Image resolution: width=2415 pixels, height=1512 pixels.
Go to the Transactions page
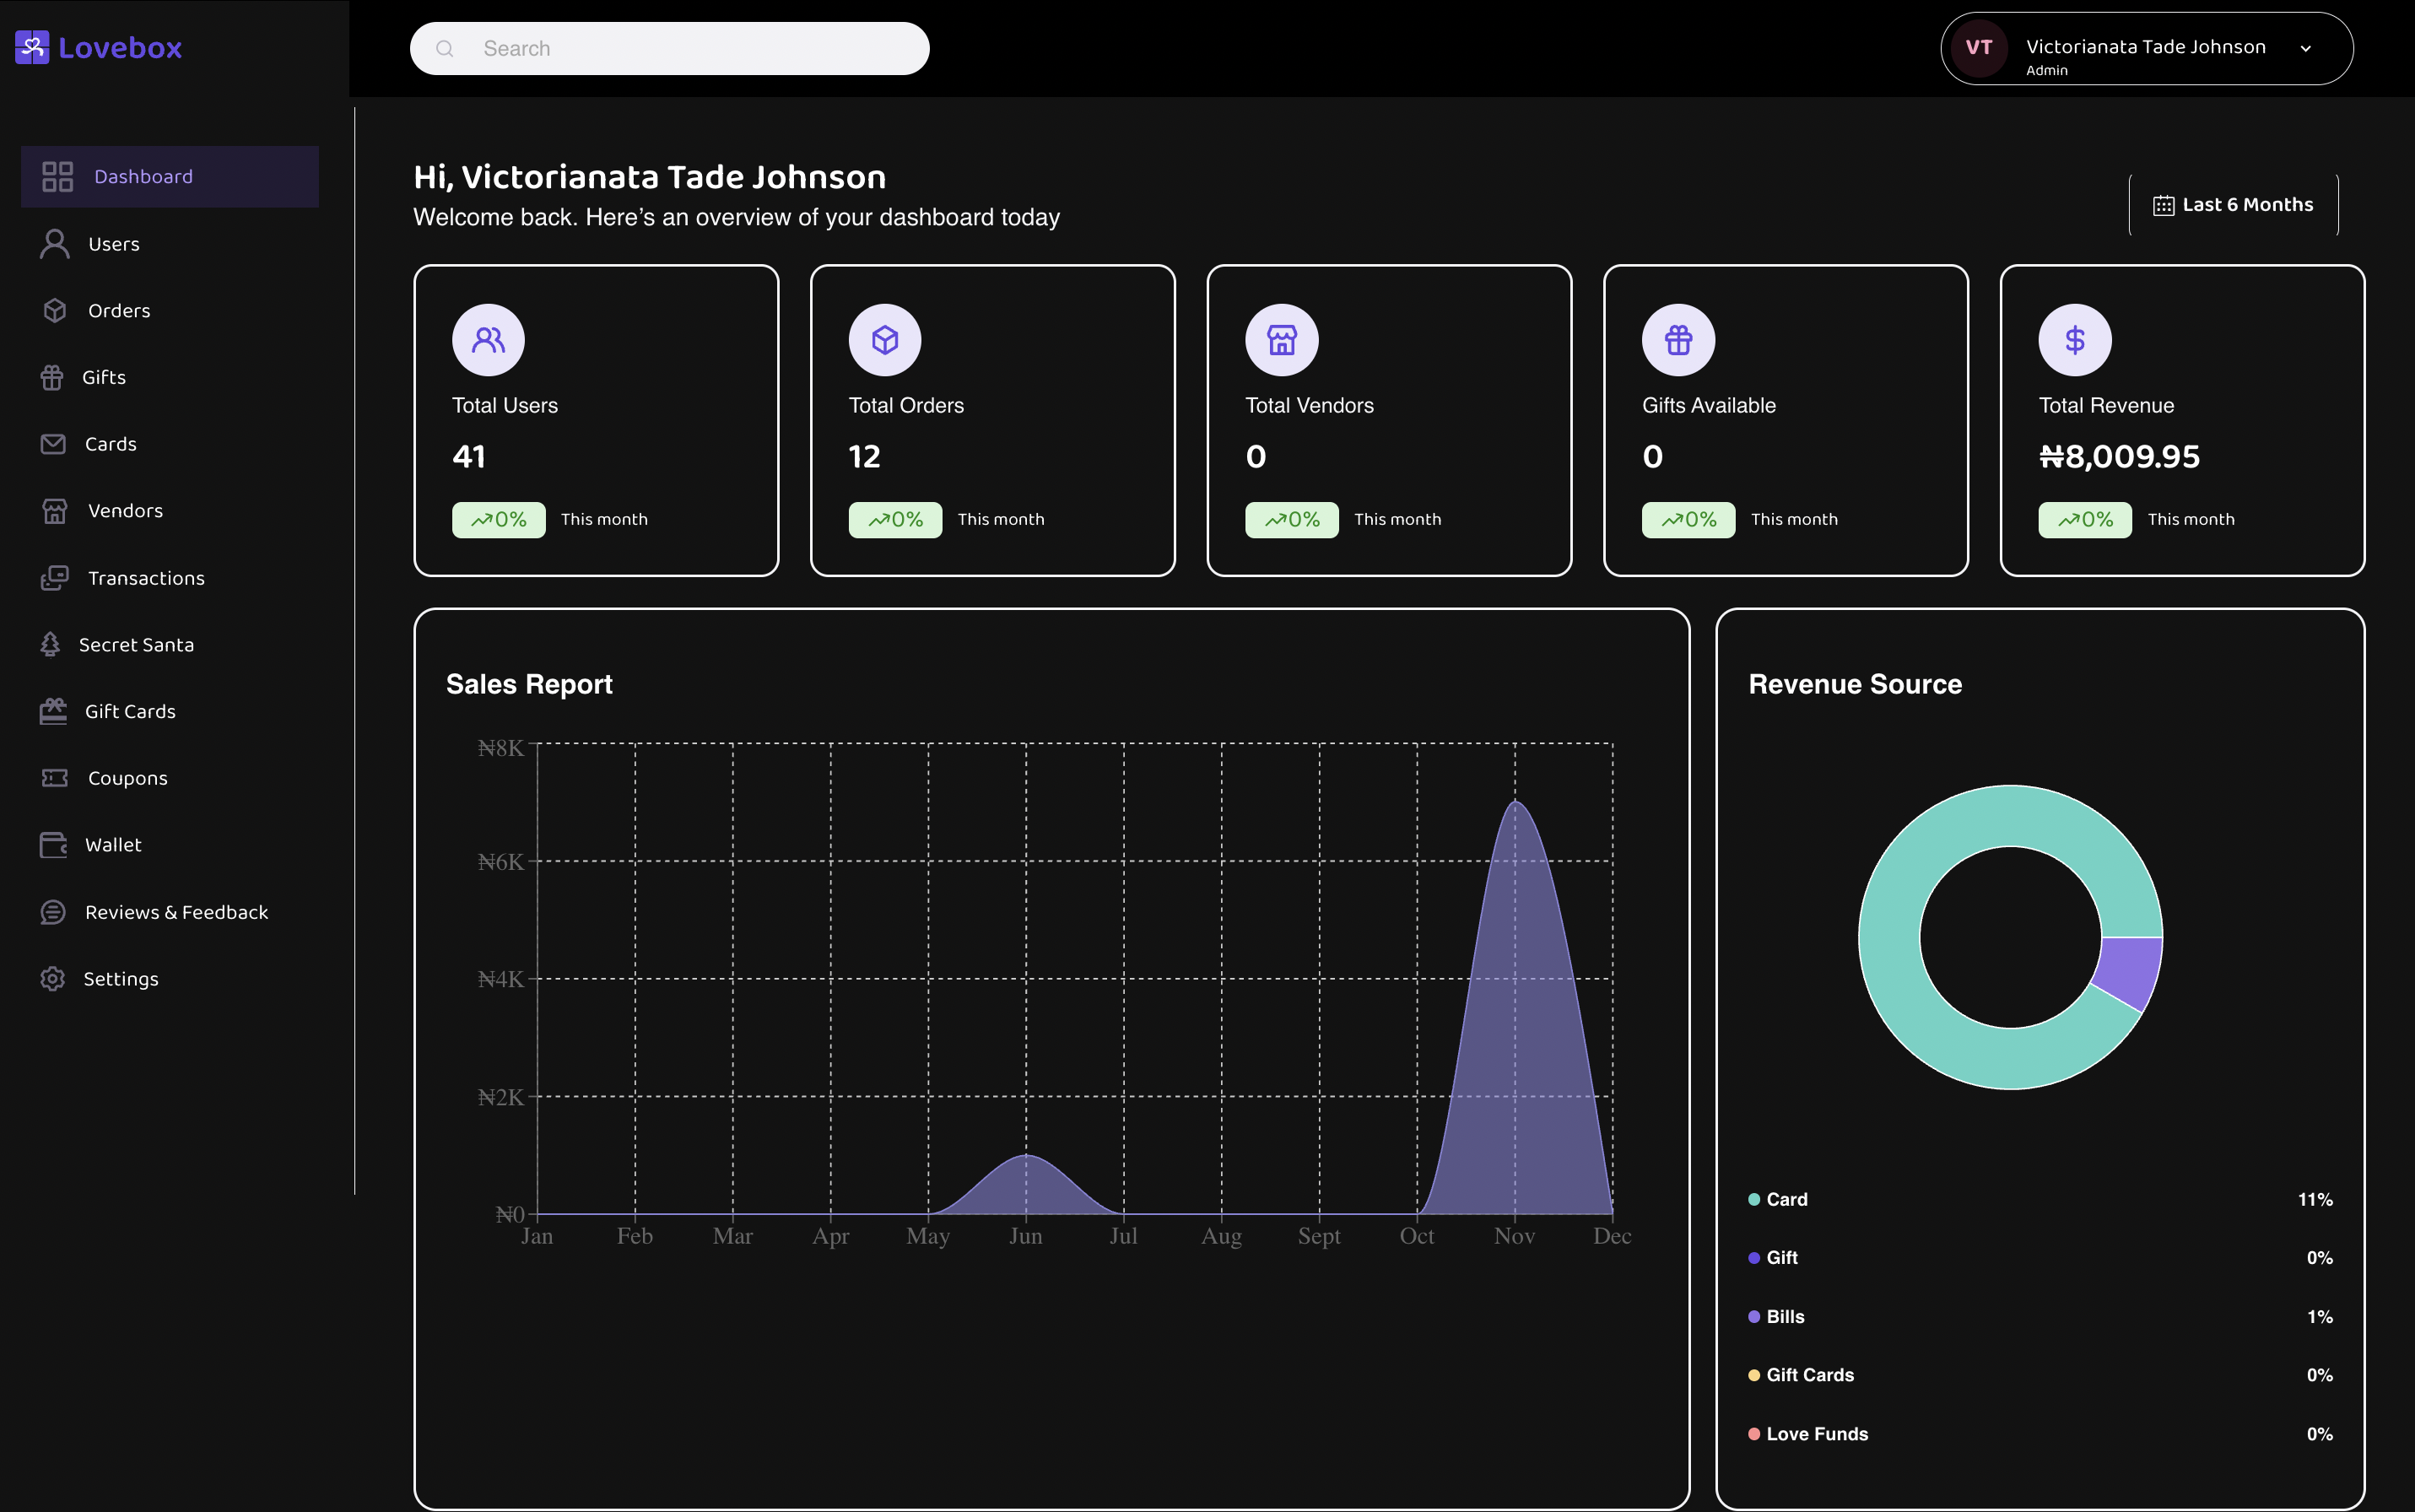point(146,578)
